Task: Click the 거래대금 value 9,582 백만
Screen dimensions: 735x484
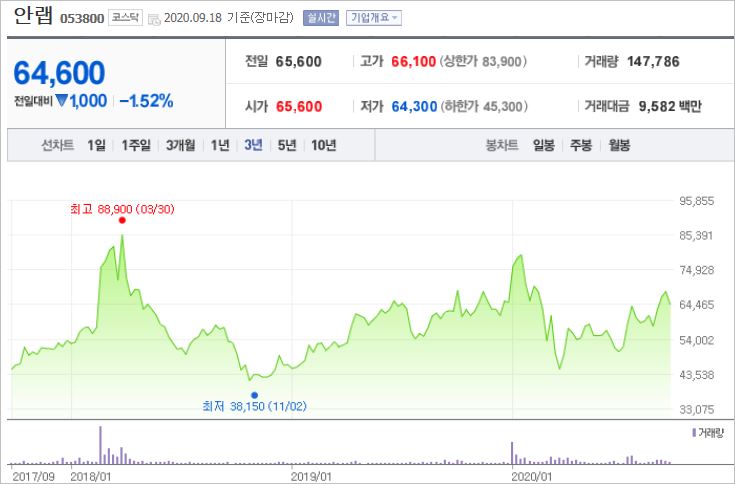Action: 670,106
